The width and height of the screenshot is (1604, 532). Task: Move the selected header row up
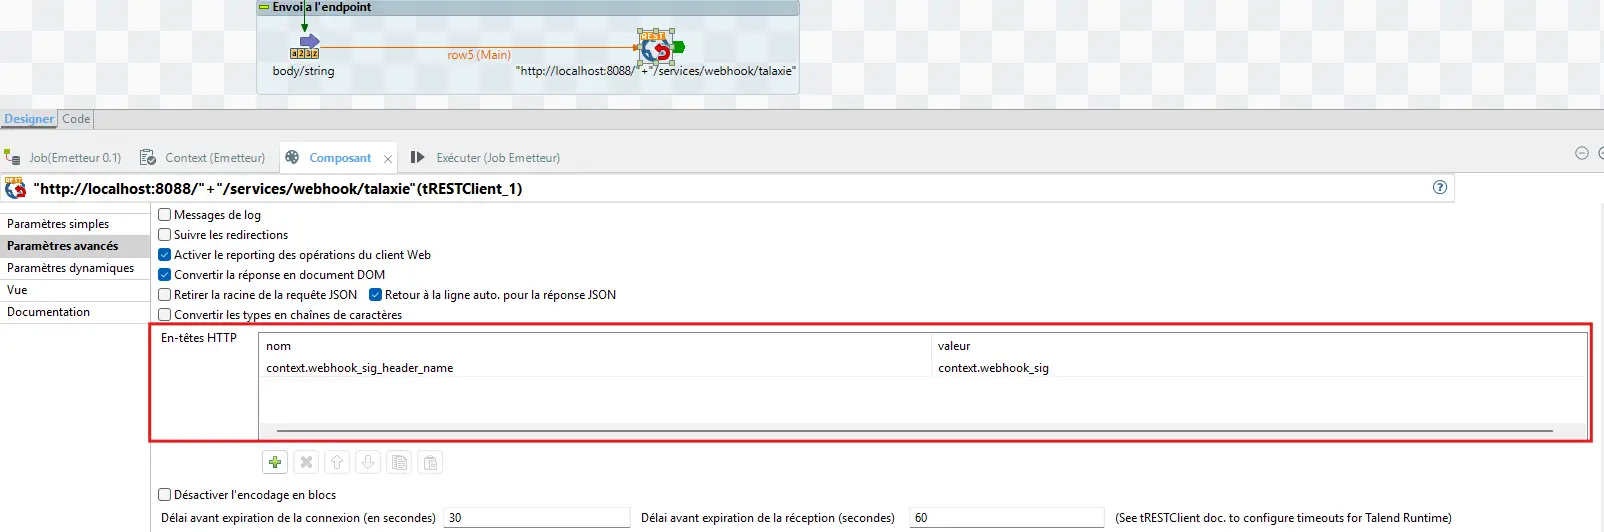tap(337, 462)
